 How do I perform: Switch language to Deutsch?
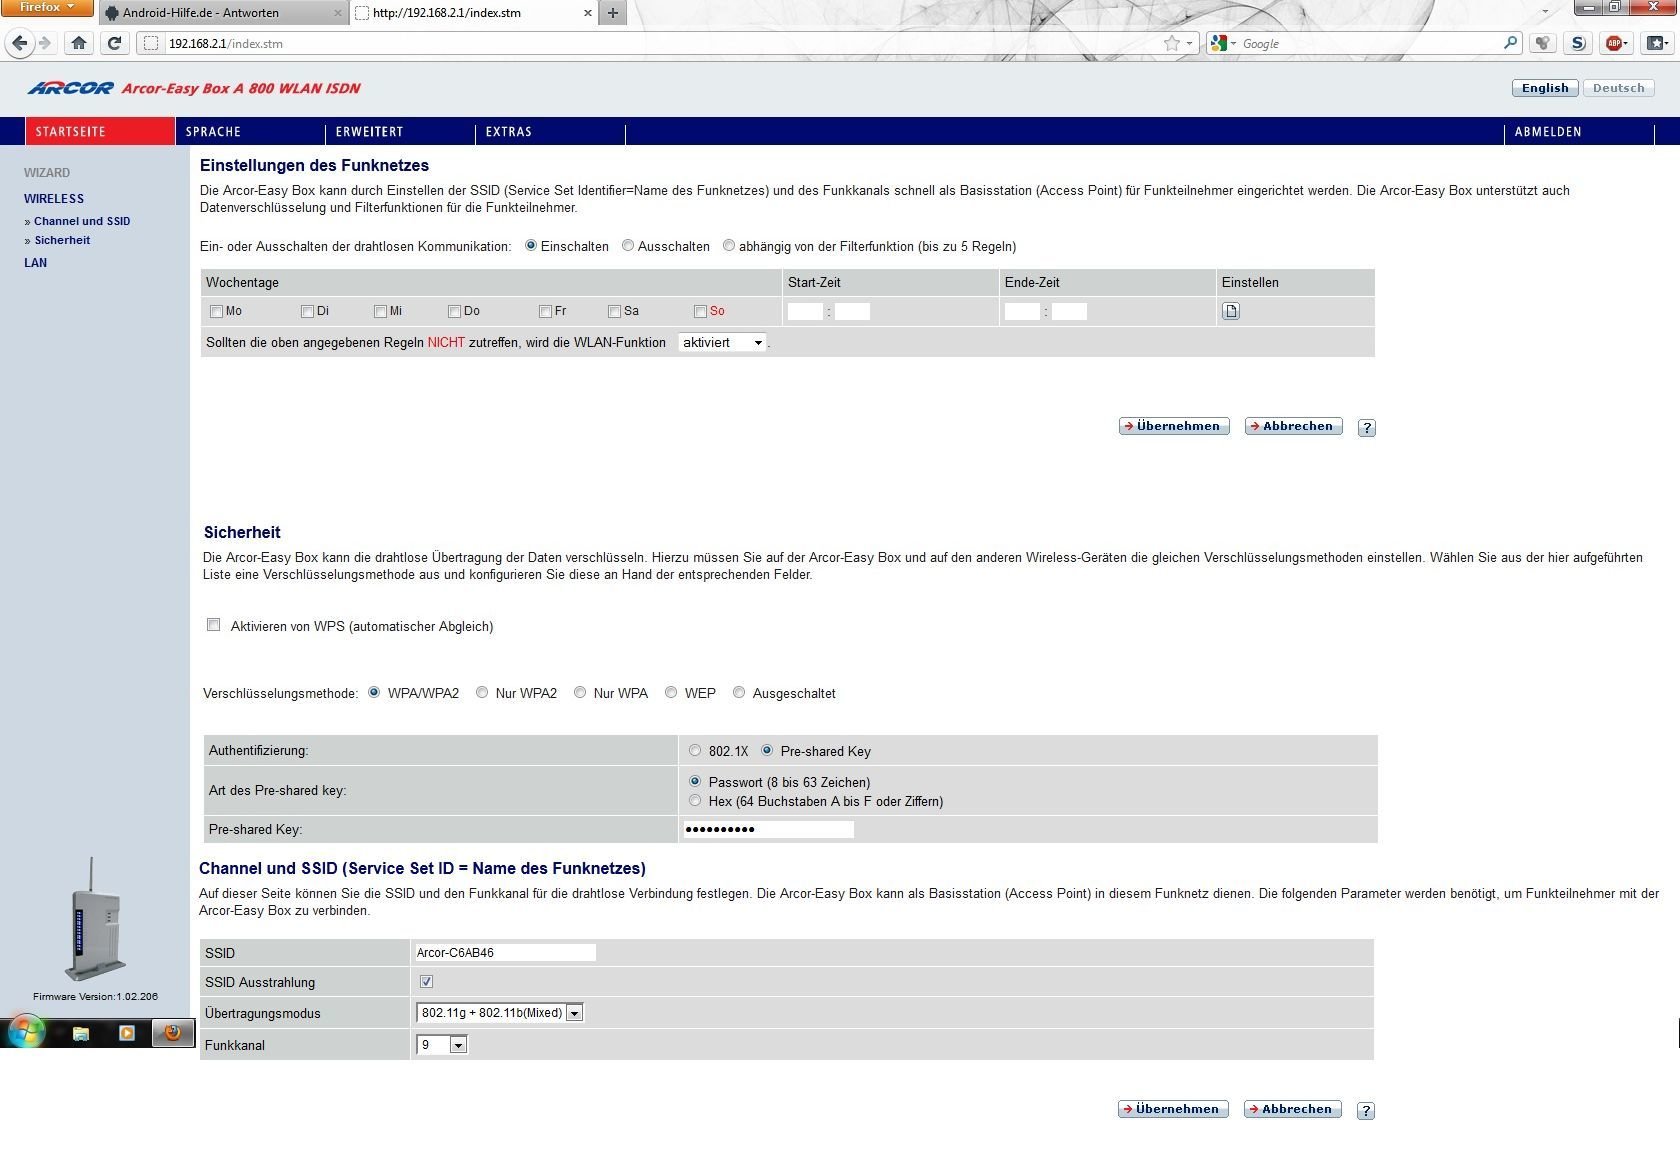pyautogui.click(x=1619, y=88)
